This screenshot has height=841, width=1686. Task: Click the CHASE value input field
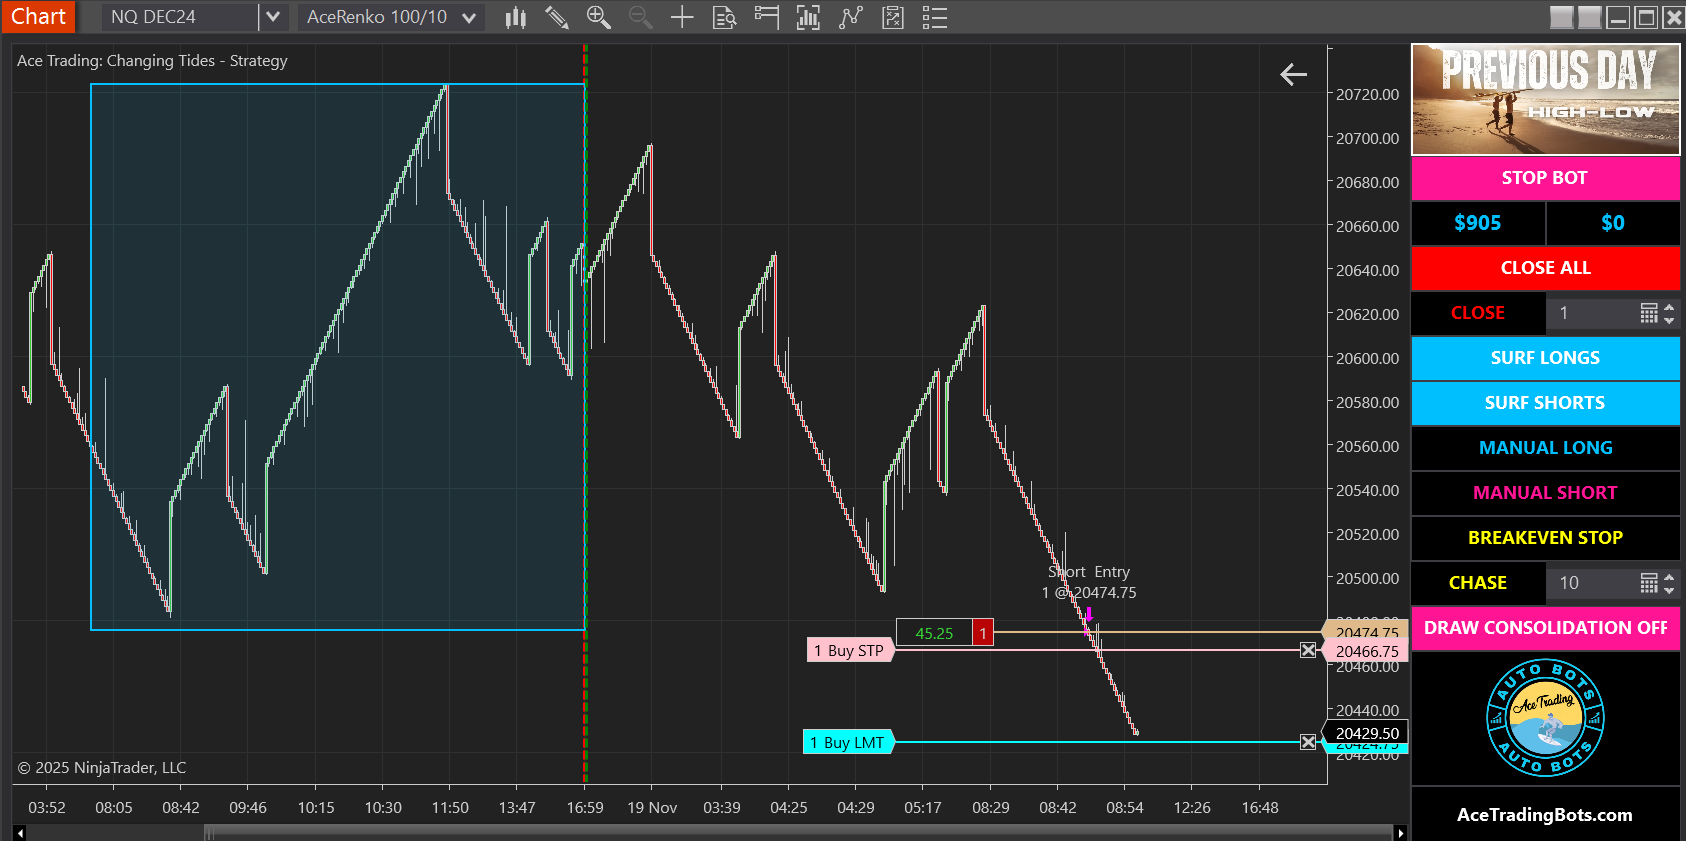point(1592,583)
